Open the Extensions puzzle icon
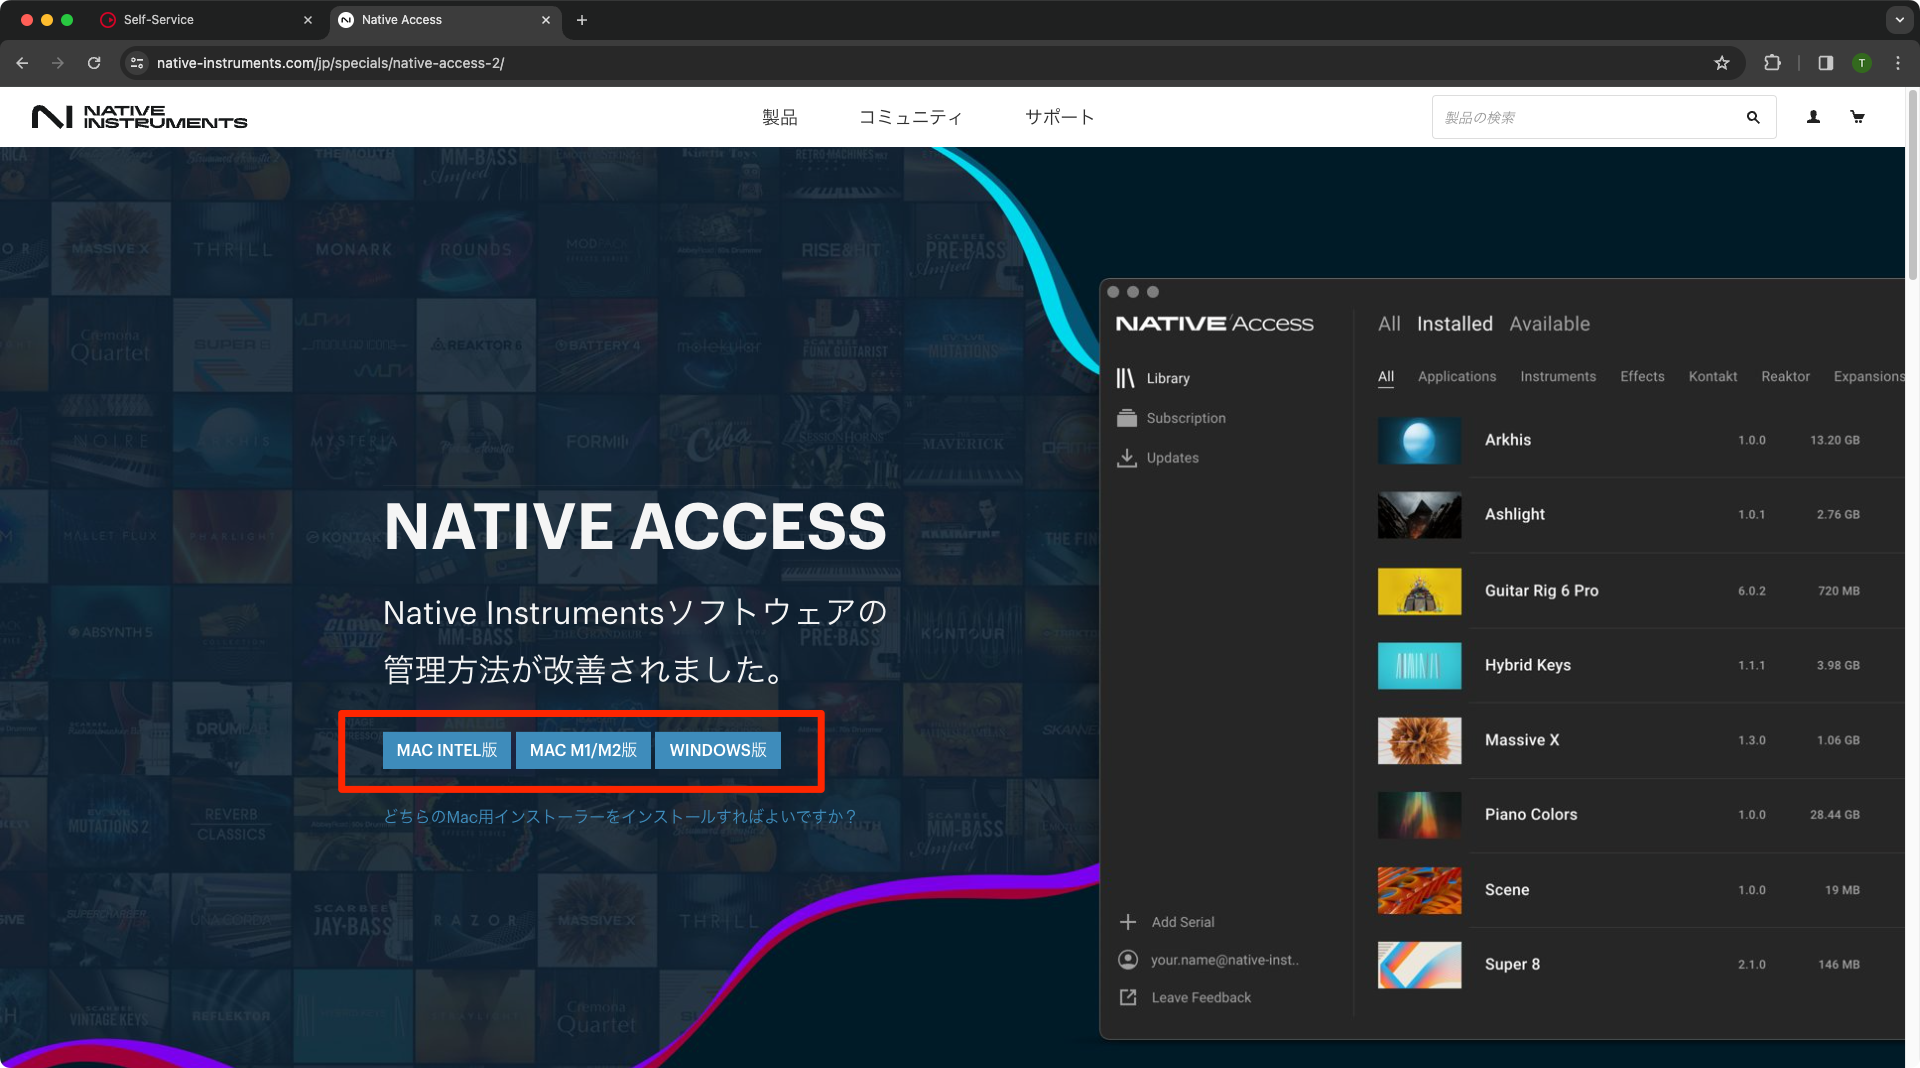The image size is (1920, 1068). click(1772, 63)
